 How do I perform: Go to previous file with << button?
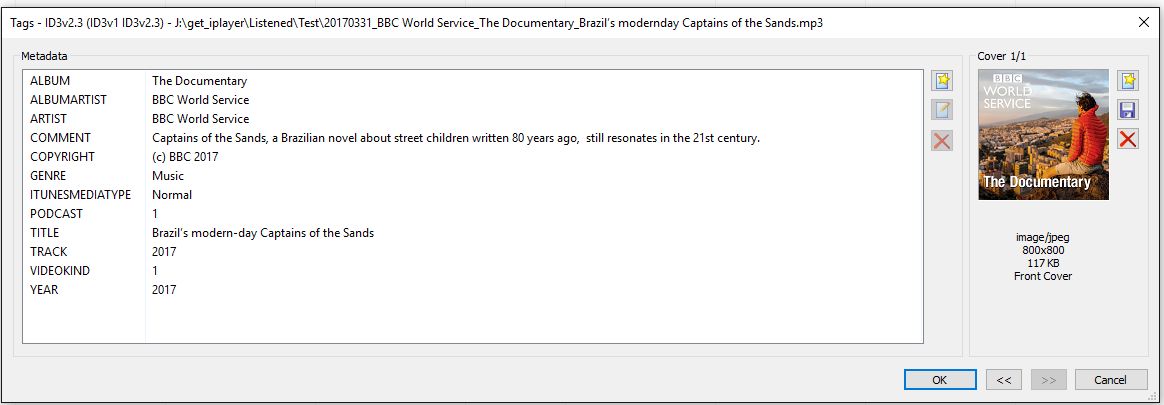[x=1004, y=380]
